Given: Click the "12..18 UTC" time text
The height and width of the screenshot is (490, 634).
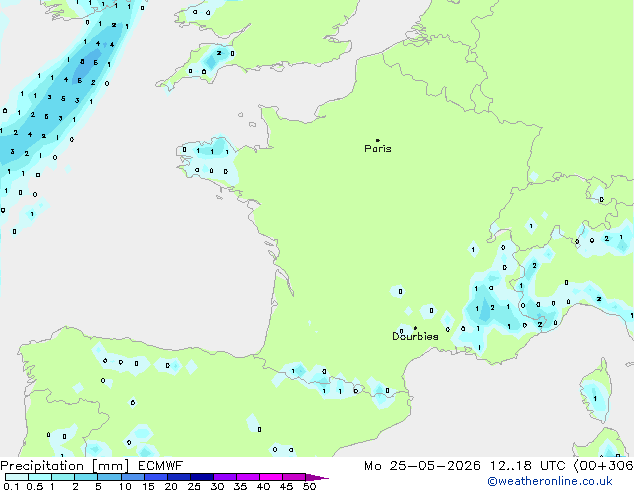Looking at the screenshot, I should 527,466.
